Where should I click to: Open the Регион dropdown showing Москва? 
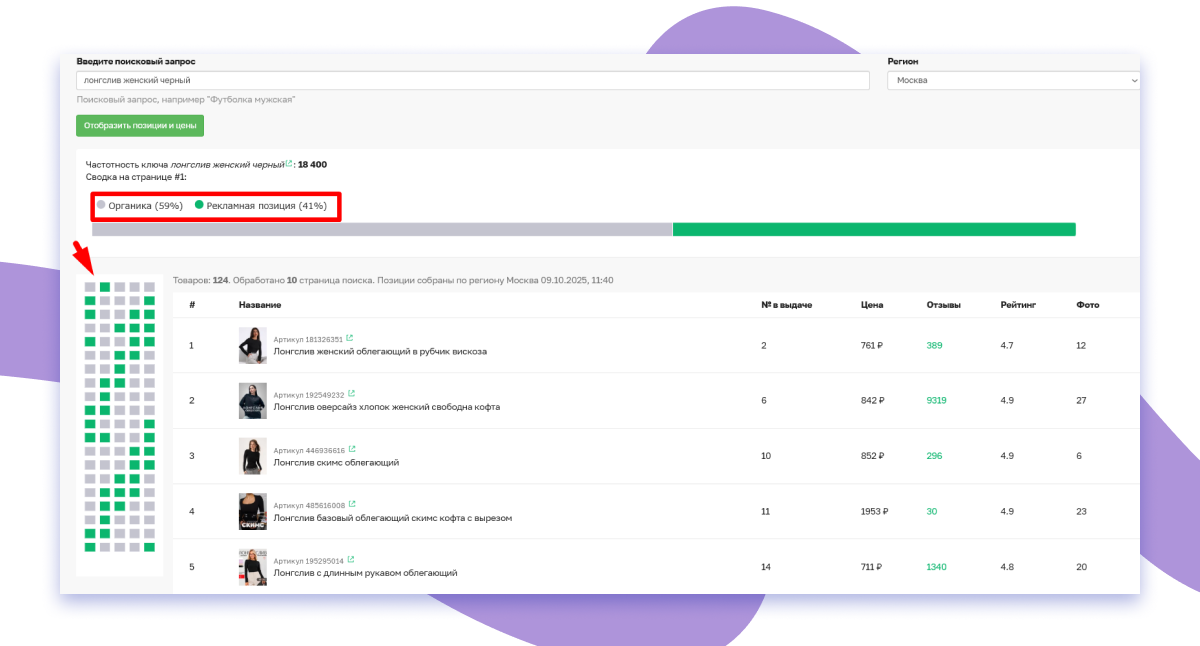tap(1013, 80)
